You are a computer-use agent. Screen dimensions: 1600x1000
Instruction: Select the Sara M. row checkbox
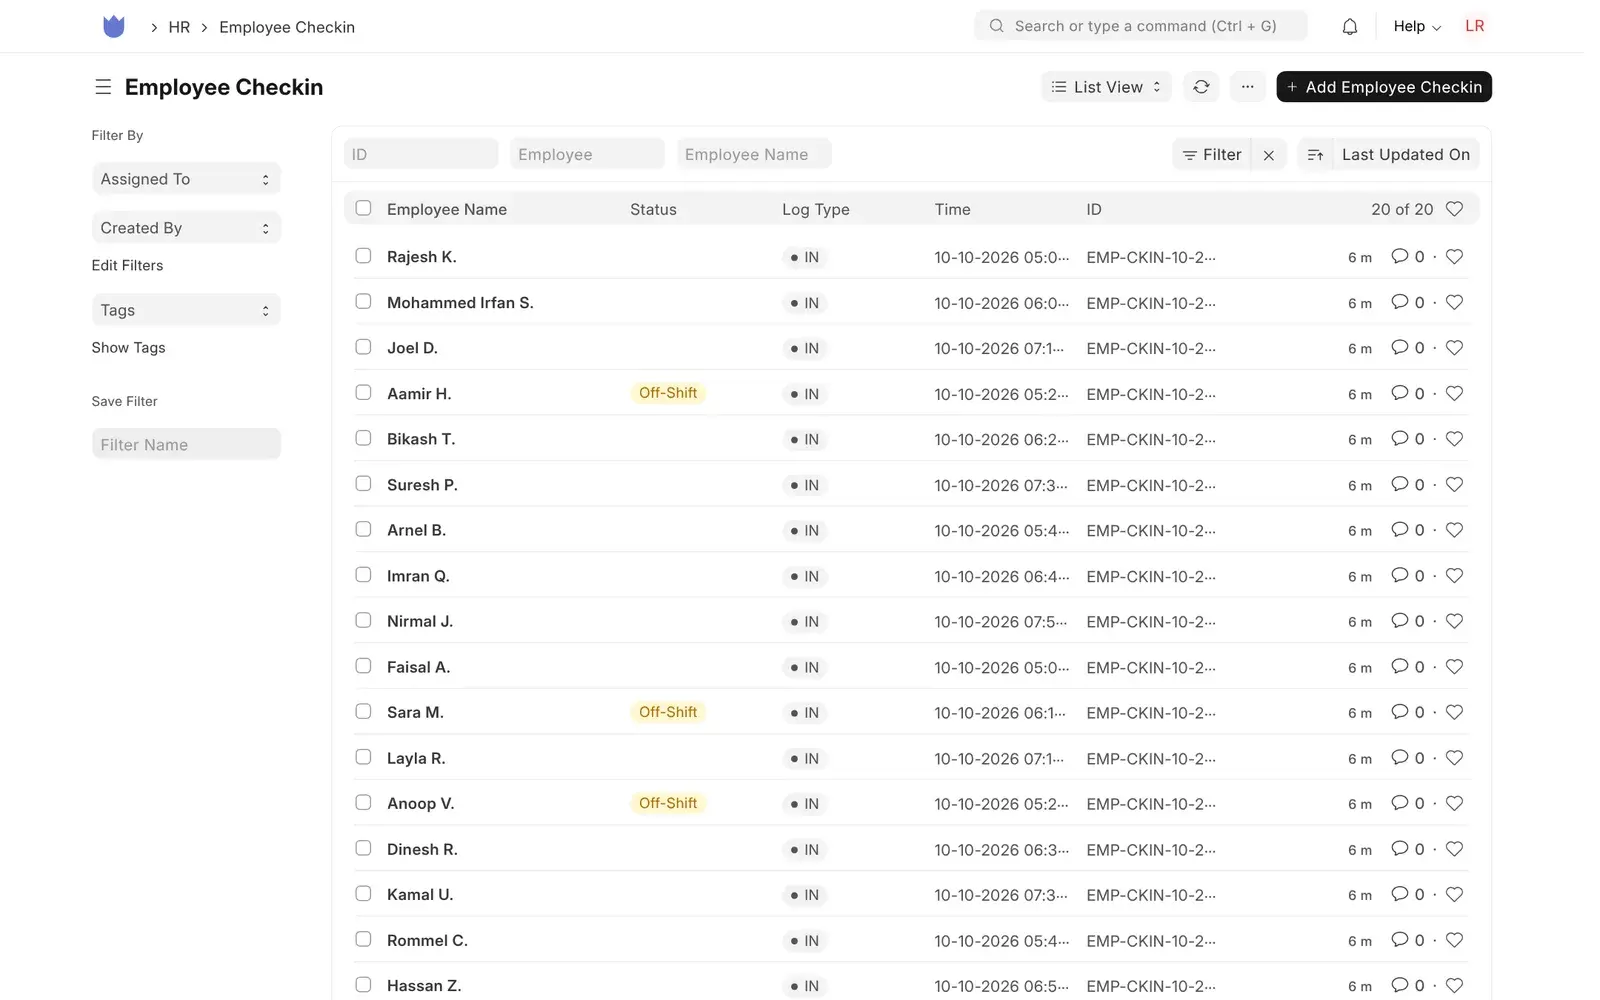[x=363, y=711]
